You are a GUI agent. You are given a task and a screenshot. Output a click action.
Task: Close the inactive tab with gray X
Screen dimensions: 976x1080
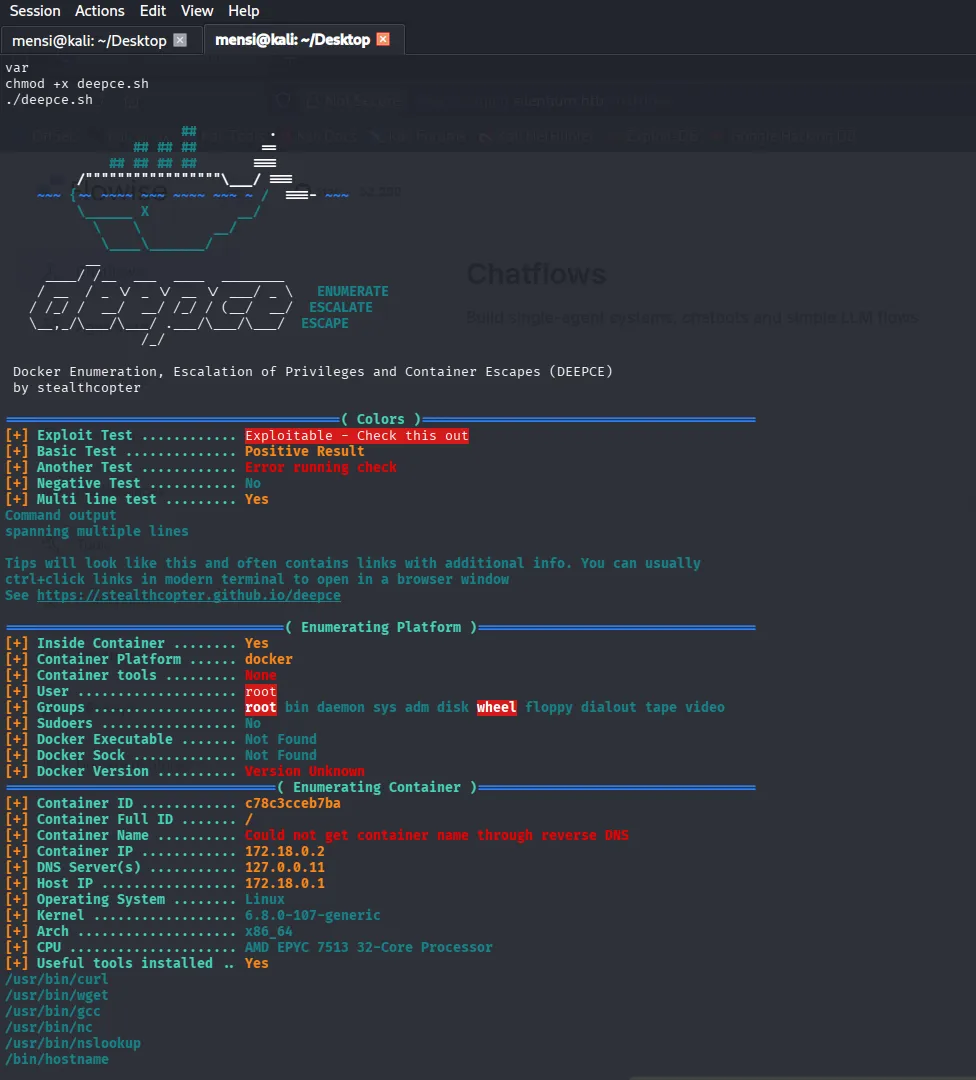tap(180, 40)
